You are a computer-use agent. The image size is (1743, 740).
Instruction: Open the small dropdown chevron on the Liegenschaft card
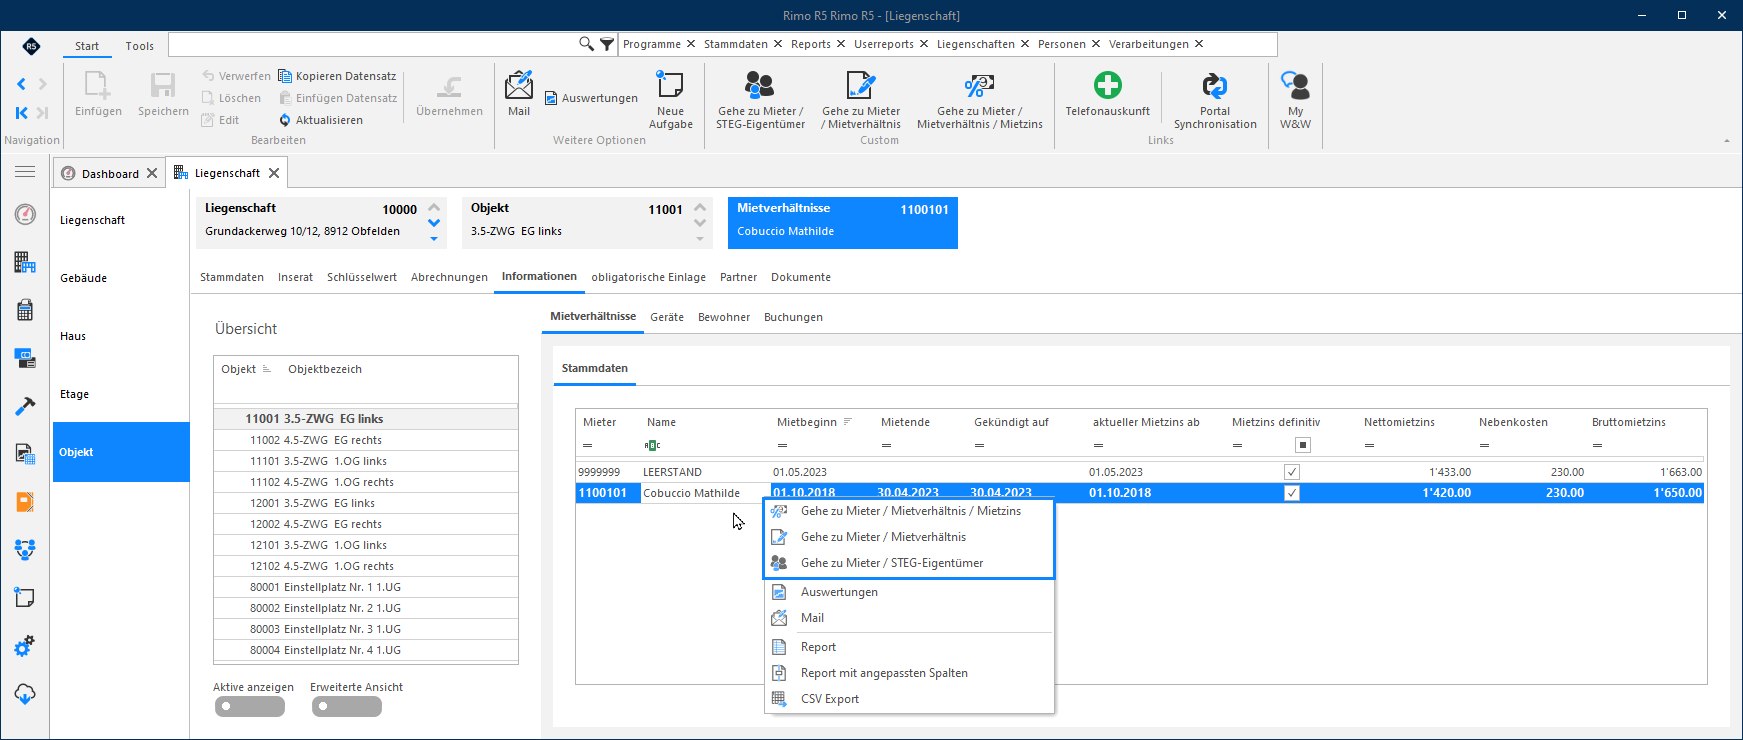pyautogui.click(x=434, y=239)
